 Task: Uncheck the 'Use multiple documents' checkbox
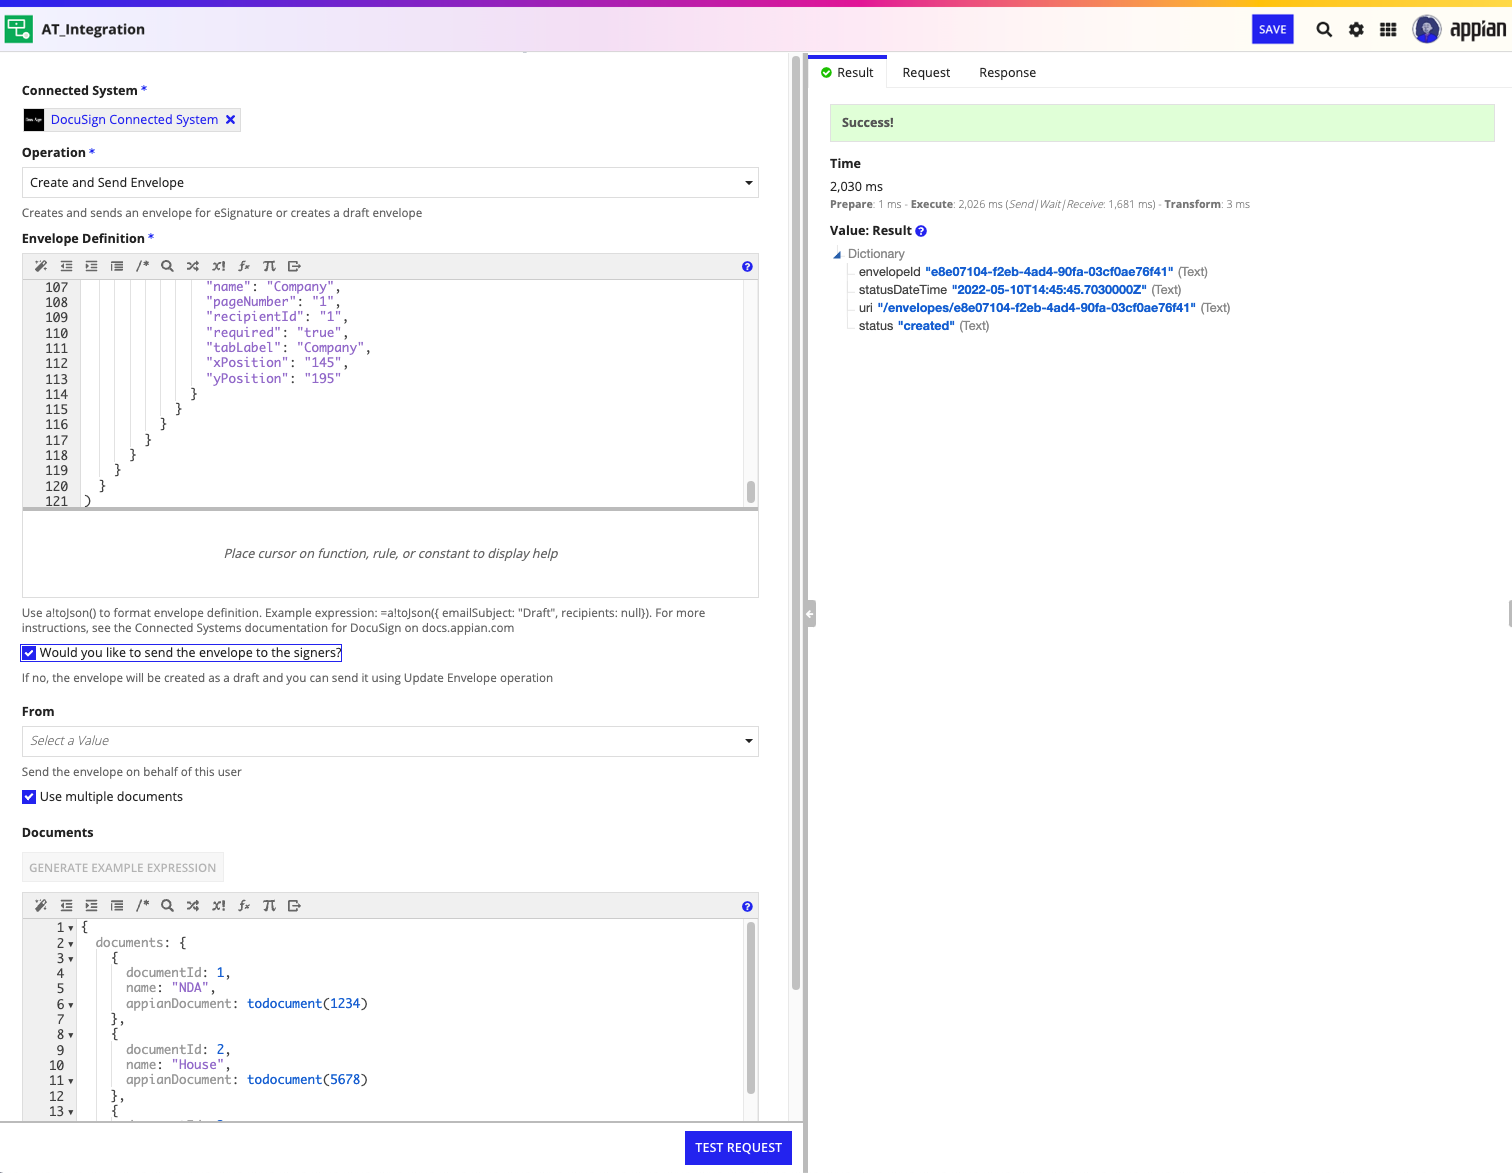pyautogui.click(x=29, y=797)
